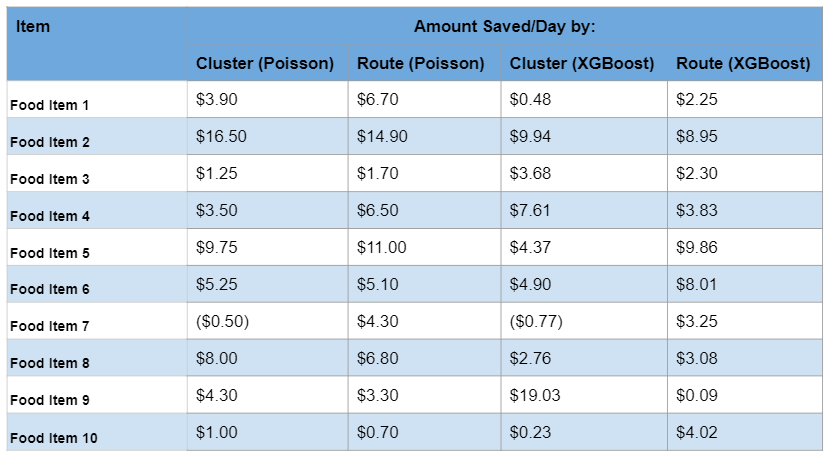This screenshot has height=457, width=829.
Task: Select the $7.61 cell in Food Item 4 row
Action: pyautogui.click(x=531, y=211)
